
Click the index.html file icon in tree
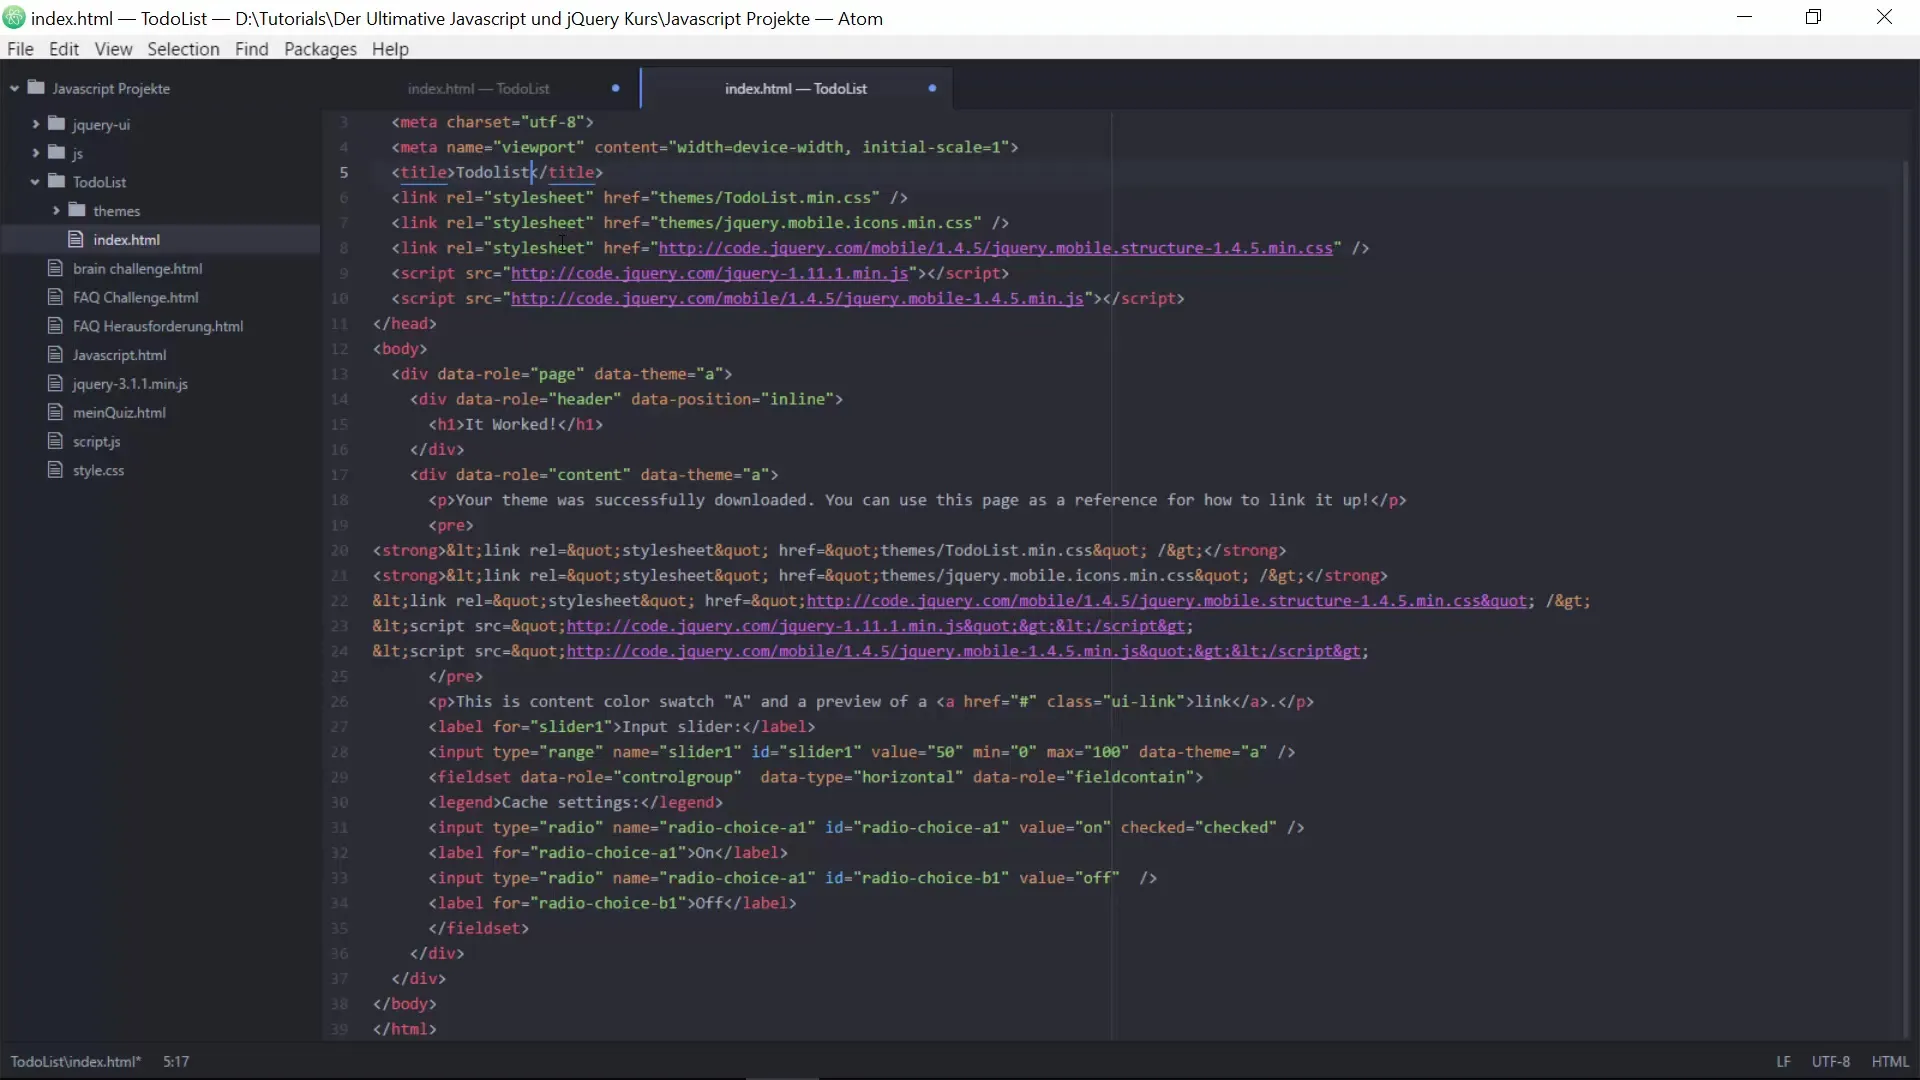click(x=75, y=240)
